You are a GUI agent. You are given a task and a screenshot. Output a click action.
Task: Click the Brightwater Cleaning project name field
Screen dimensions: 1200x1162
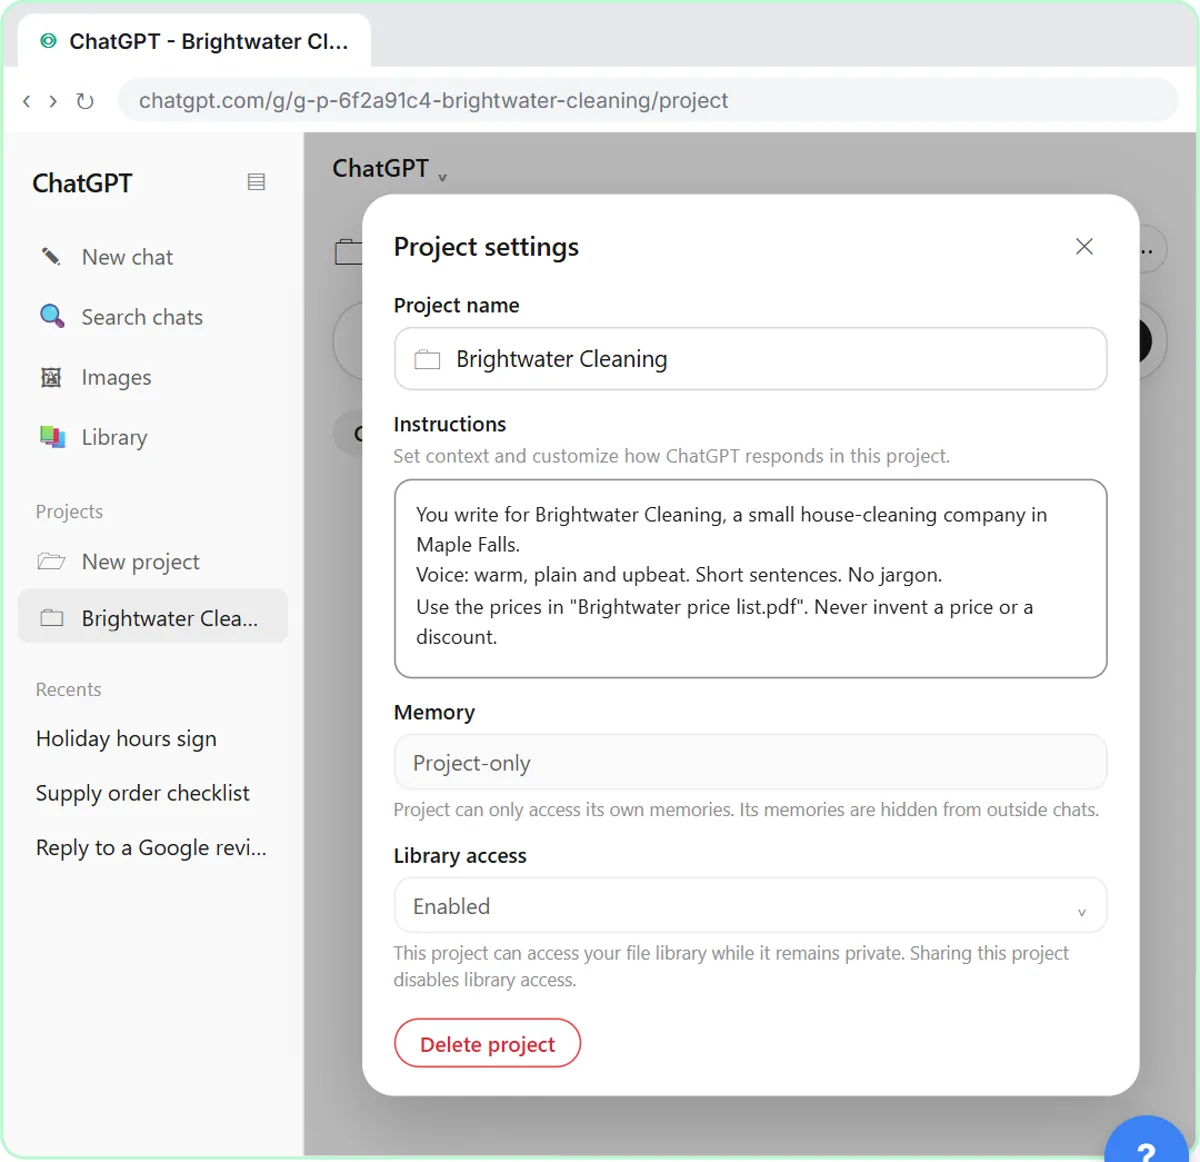click(x=750, y=359)
